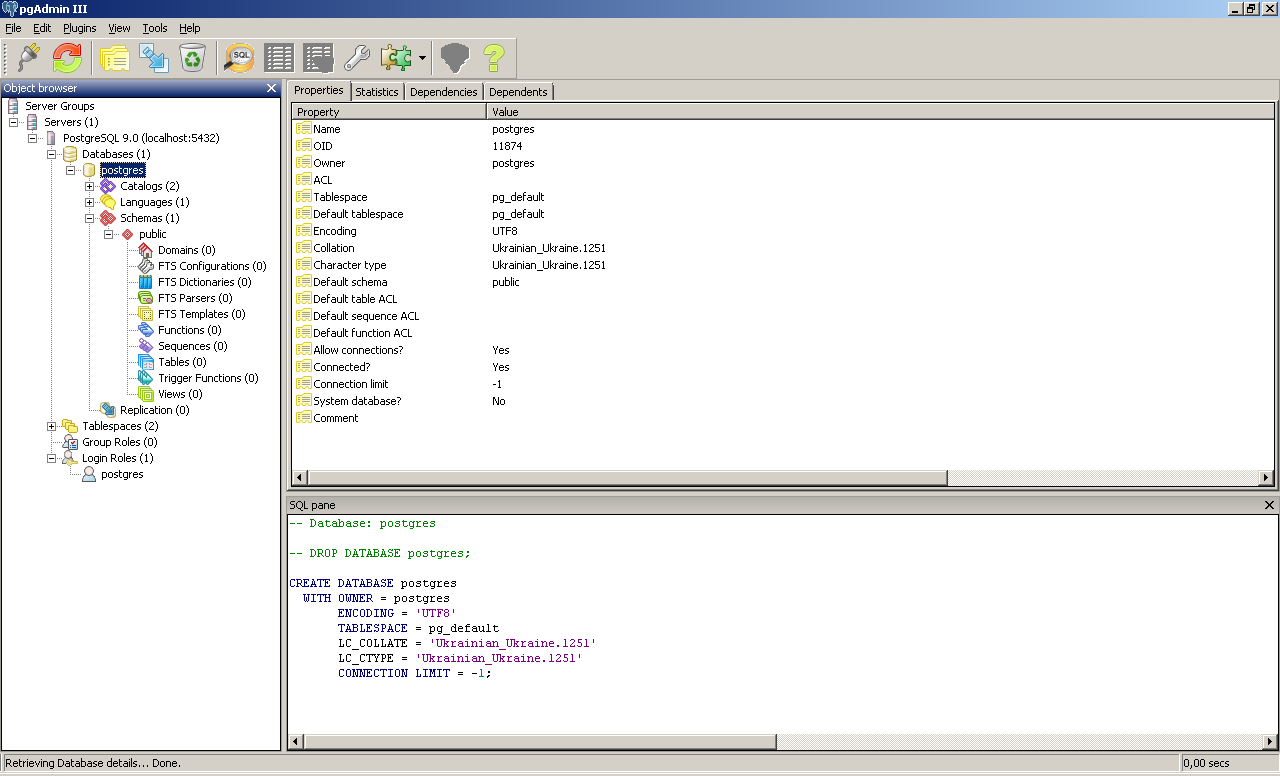This screenshot has height=776, width=1280.
Task: Open the Help menu
Action: [x=190, y=28]
